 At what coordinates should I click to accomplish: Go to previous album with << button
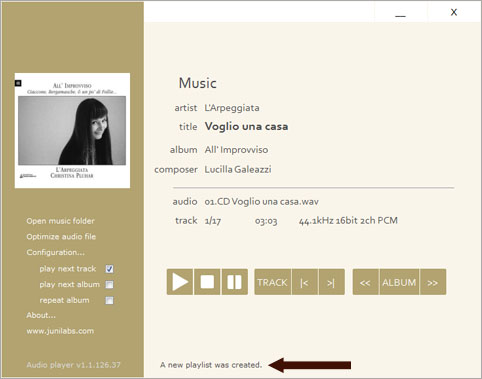pyautogui.click(x=366, y=282)
